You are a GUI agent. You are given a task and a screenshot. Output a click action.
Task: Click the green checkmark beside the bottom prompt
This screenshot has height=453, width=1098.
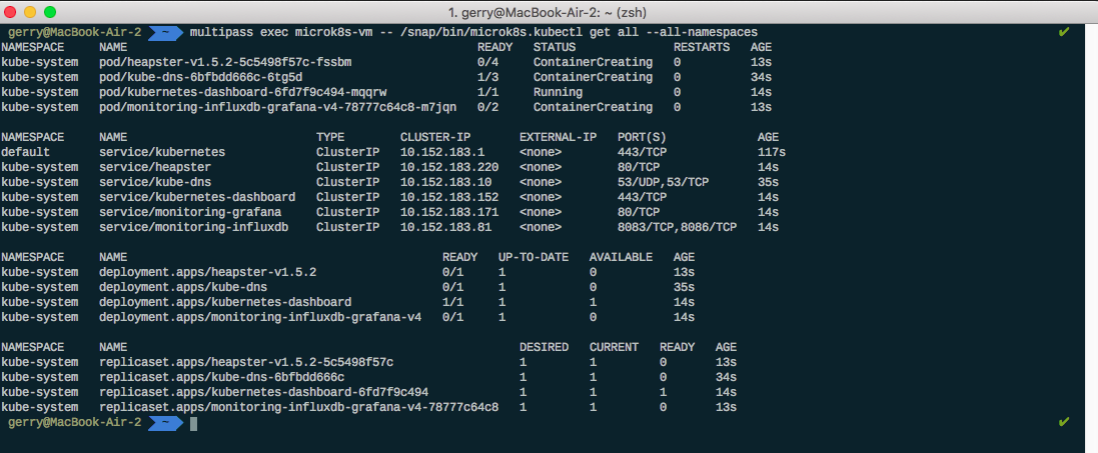point(1063,423)
